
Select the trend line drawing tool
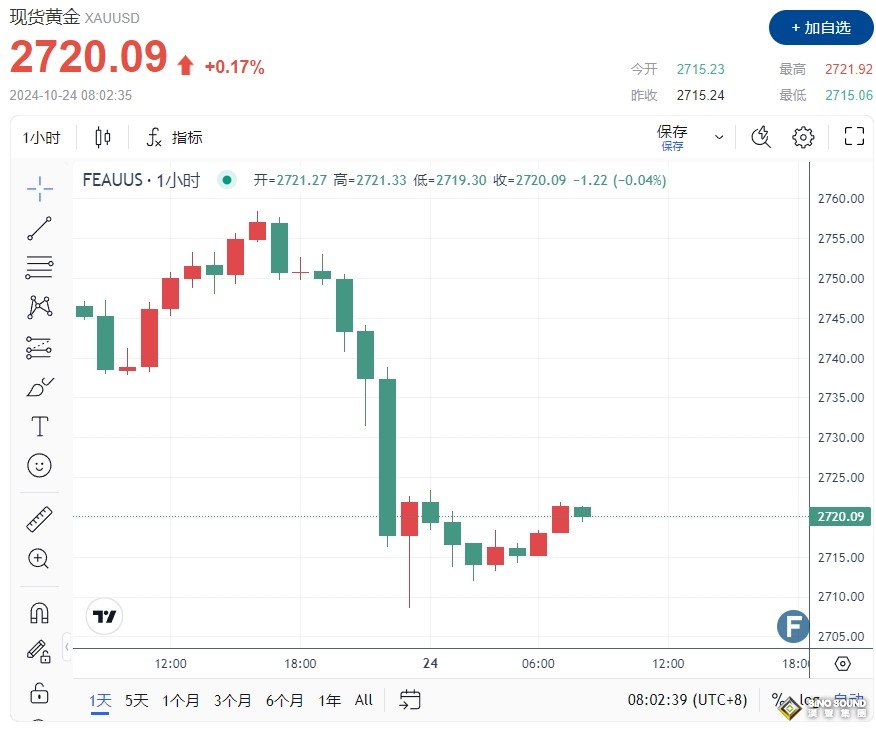click(x=38, y=227)
